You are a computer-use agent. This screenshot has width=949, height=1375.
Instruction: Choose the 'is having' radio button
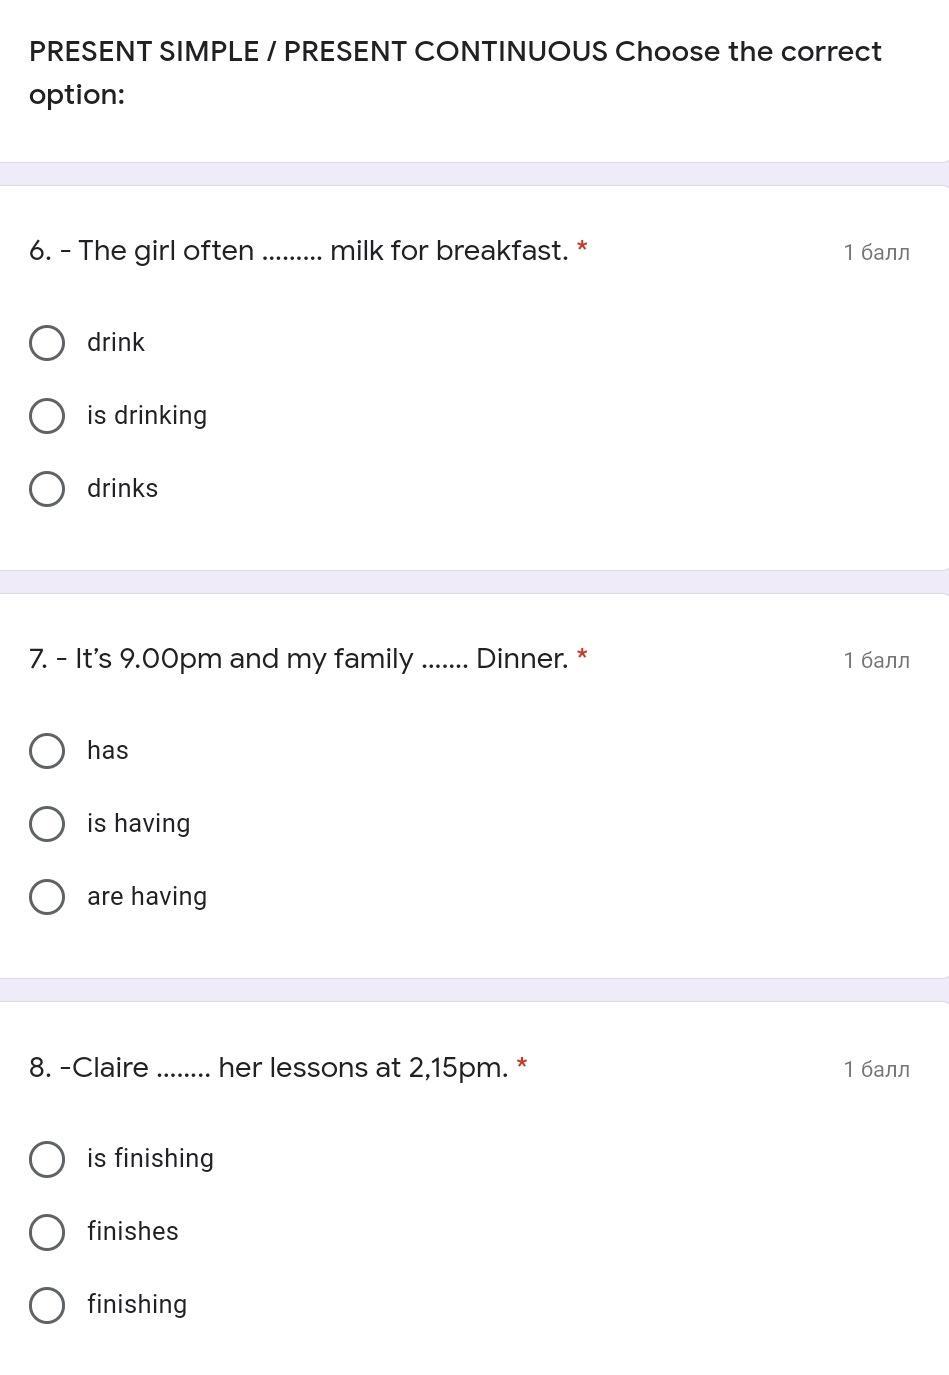click(47, 824)
